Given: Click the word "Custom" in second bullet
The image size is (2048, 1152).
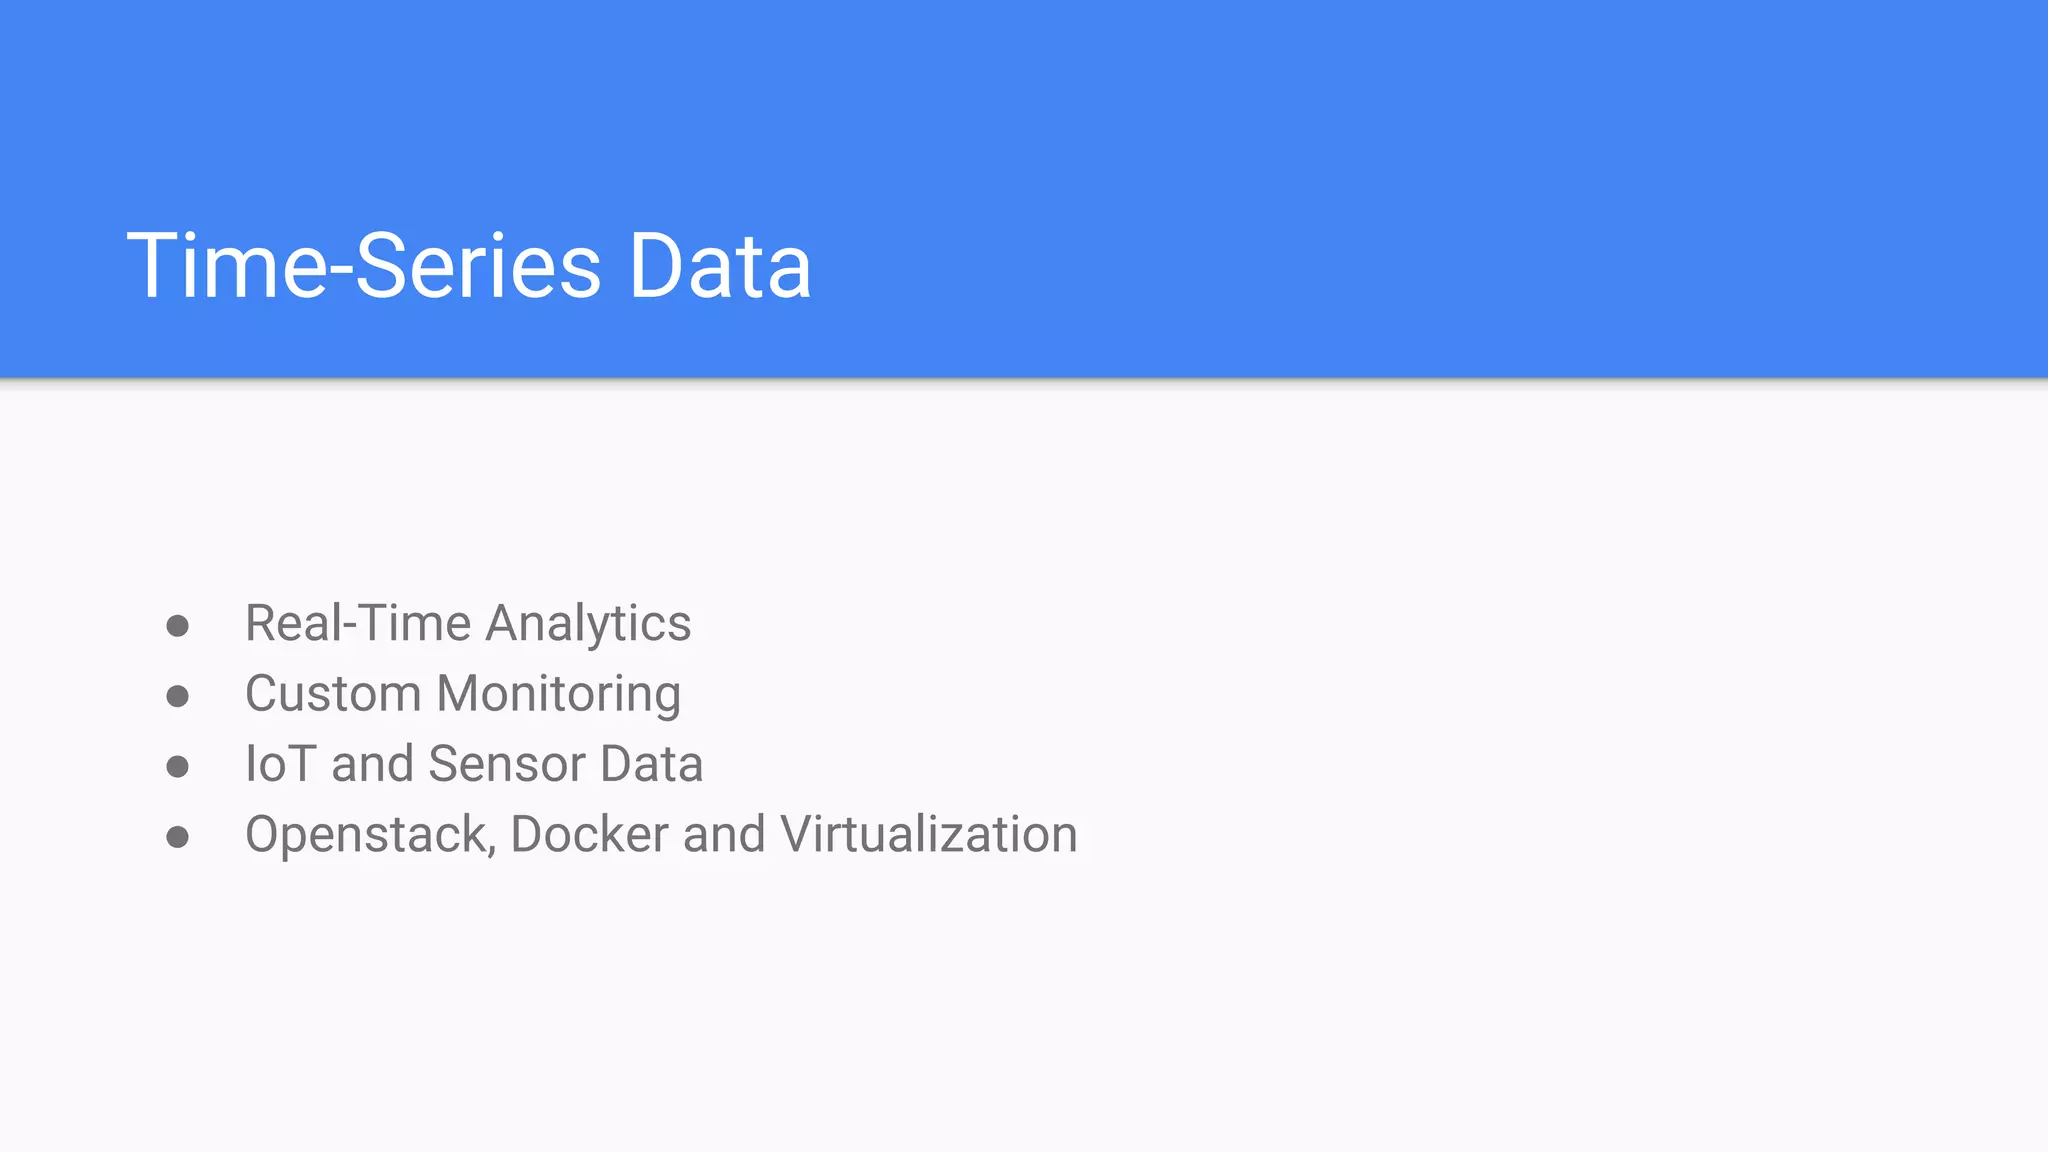Looking at the screenshot, I should point(333,694).
